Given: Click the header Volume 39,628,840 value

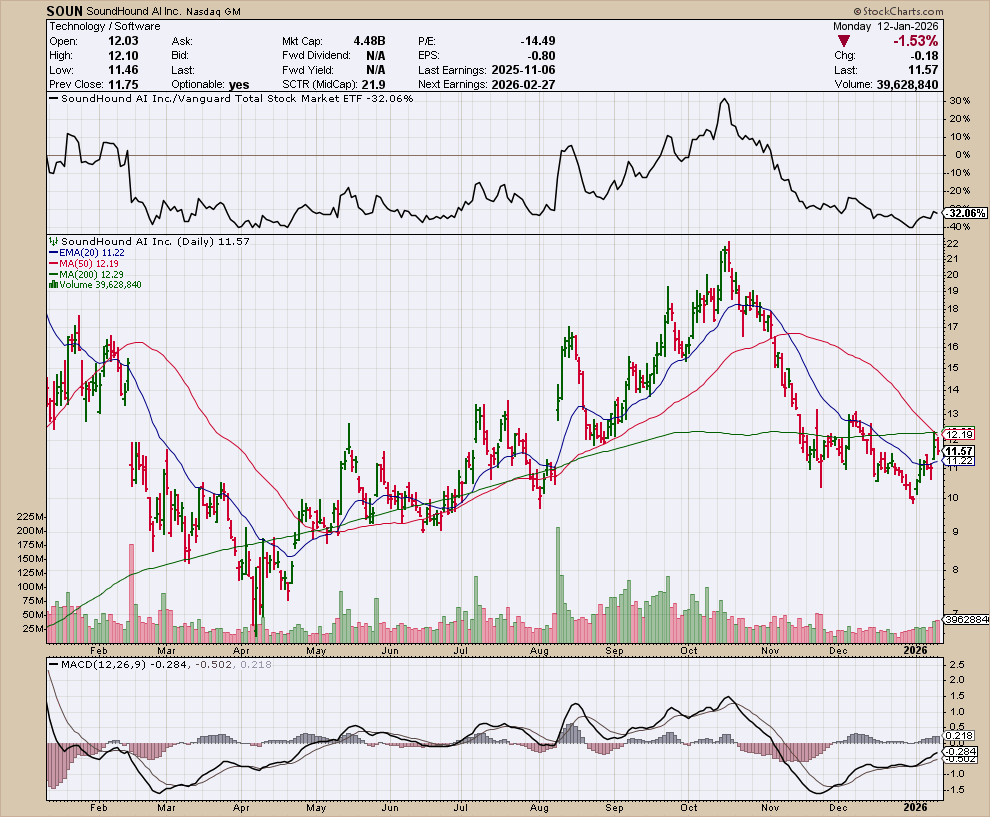Looking at the screenshot, I should (x=907, y=85).
